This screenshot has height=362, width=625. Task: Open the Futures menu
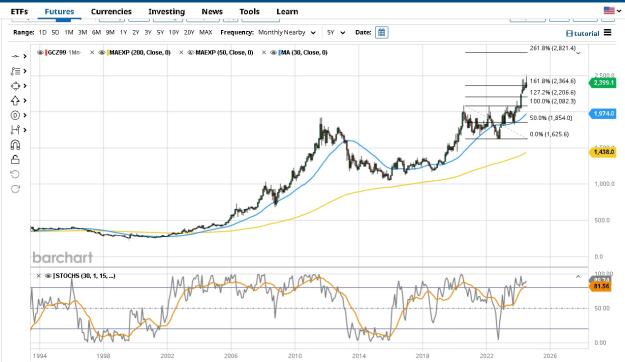click(59, 12)
